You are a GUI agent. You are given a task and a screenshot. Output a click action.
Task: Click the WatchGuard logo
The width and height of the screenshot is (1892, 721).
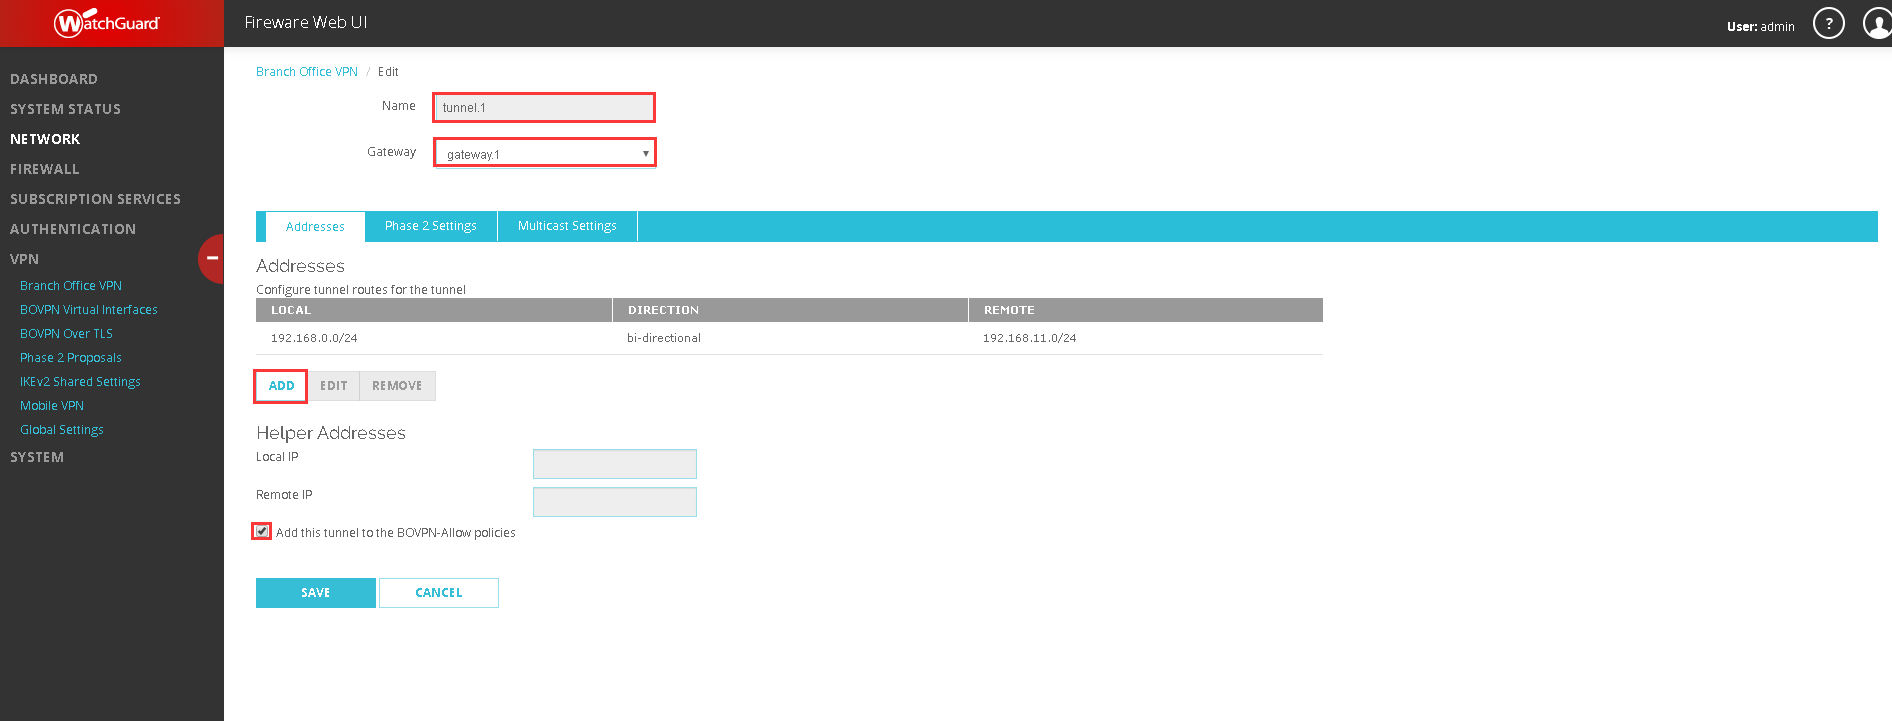[x=107, y=23]
